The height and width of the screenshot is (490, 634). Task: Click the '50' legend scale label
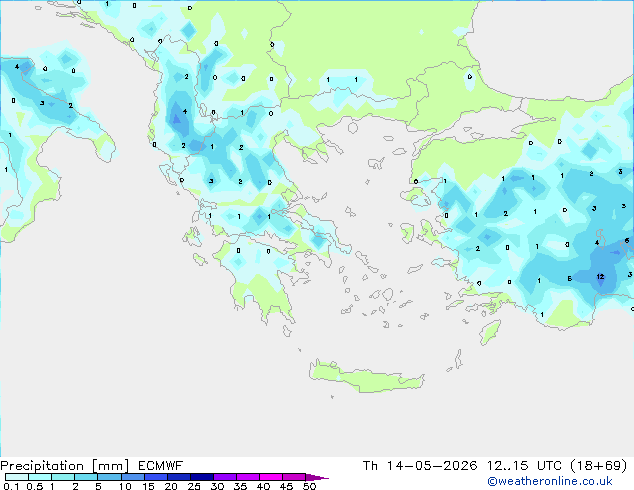[309, 486]
